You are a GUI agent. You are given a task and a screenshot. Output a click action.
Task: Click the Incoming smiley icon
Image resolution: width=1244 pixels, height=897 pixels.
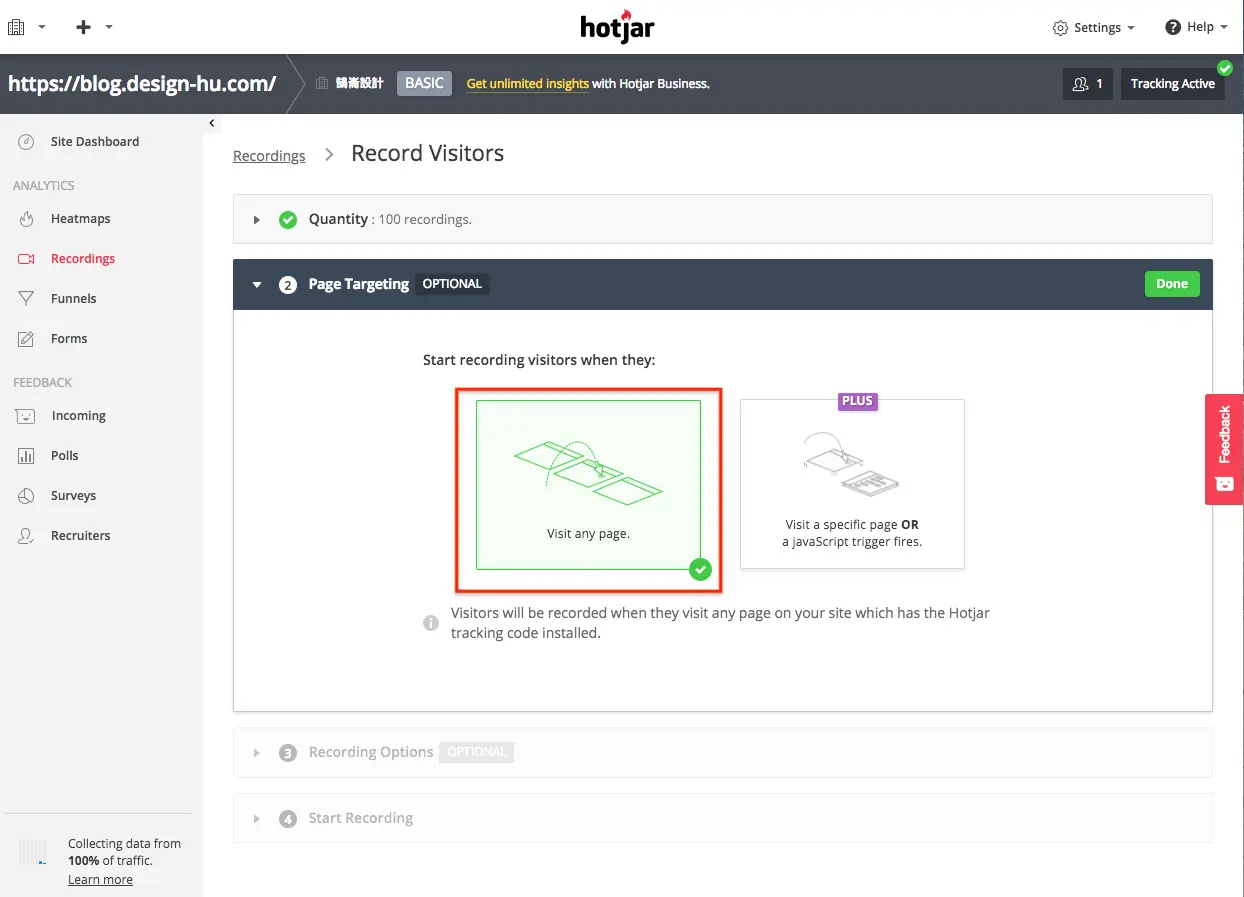[x=27, y=416]
